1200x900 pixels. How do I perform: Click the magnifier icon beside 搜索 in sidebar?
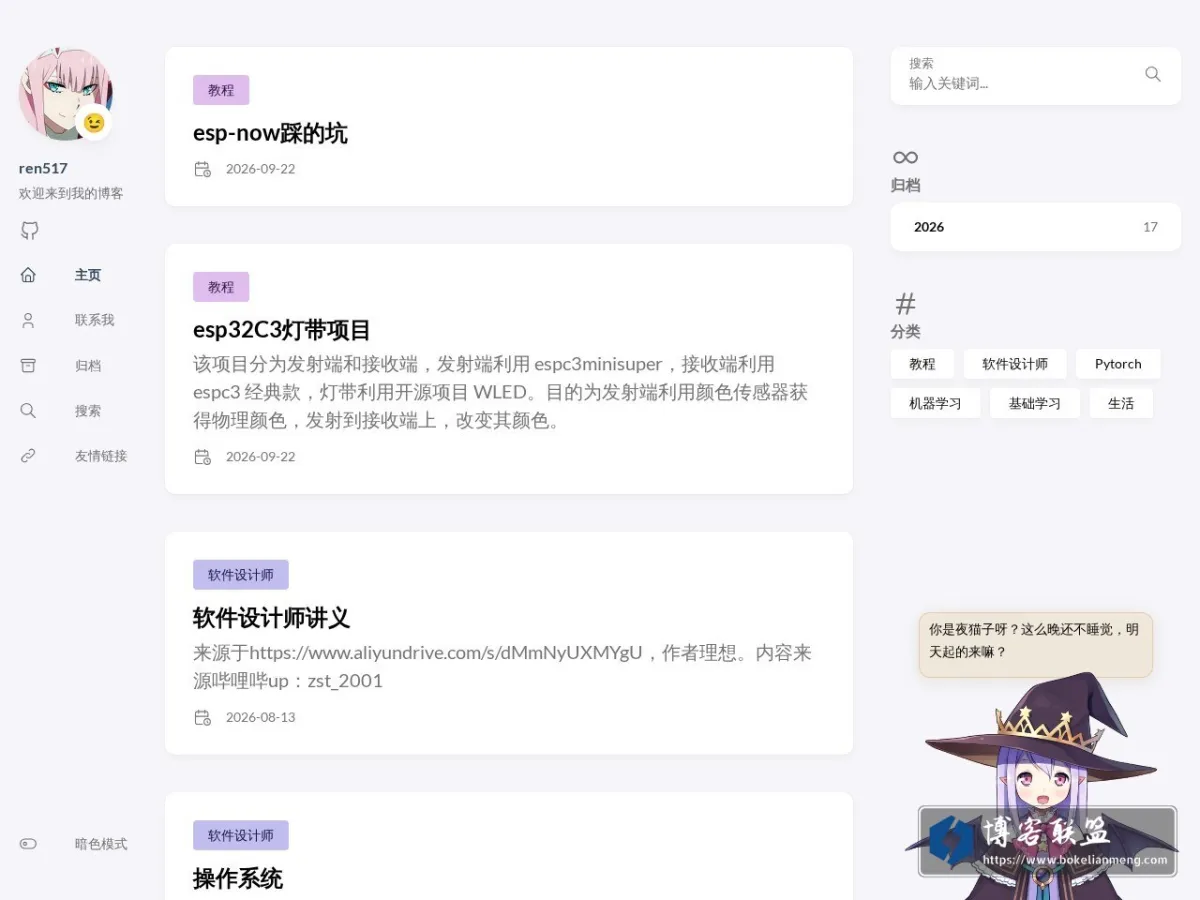point(28,410)
